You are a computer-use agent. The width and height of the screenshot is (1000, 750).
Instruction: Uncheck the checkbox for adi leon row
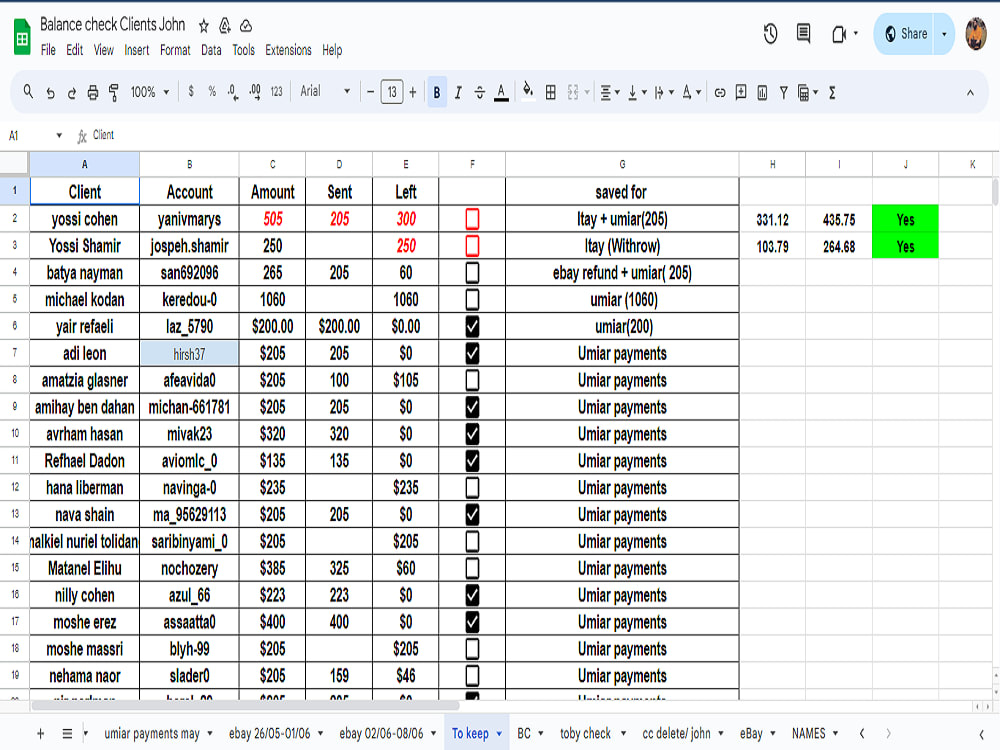click(472, 353)
